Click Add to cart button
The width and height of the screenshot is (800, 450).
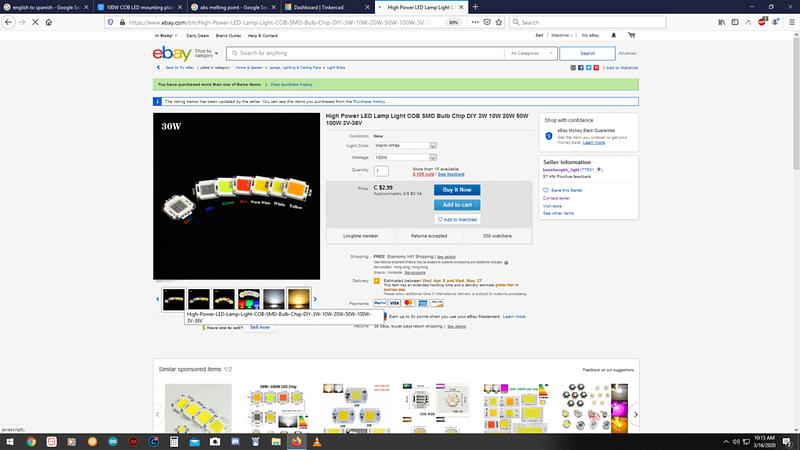tap(457, 205)
